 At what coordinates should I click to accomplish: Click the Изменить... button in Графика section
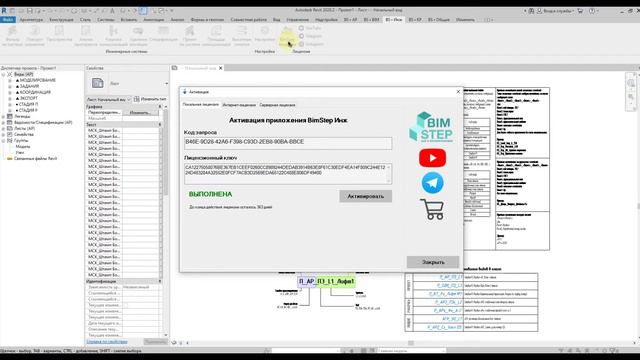pyautogui.click(x=140, y=113)
